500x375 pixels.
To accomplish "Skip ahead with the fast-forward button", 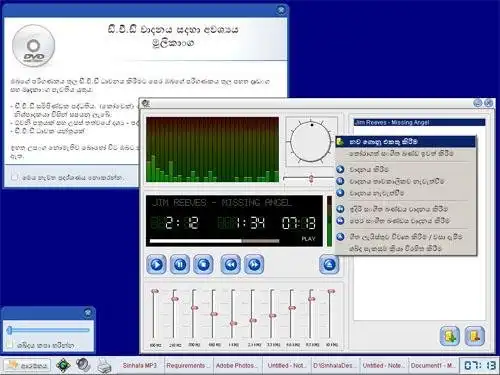I will (x=254, y=265).
